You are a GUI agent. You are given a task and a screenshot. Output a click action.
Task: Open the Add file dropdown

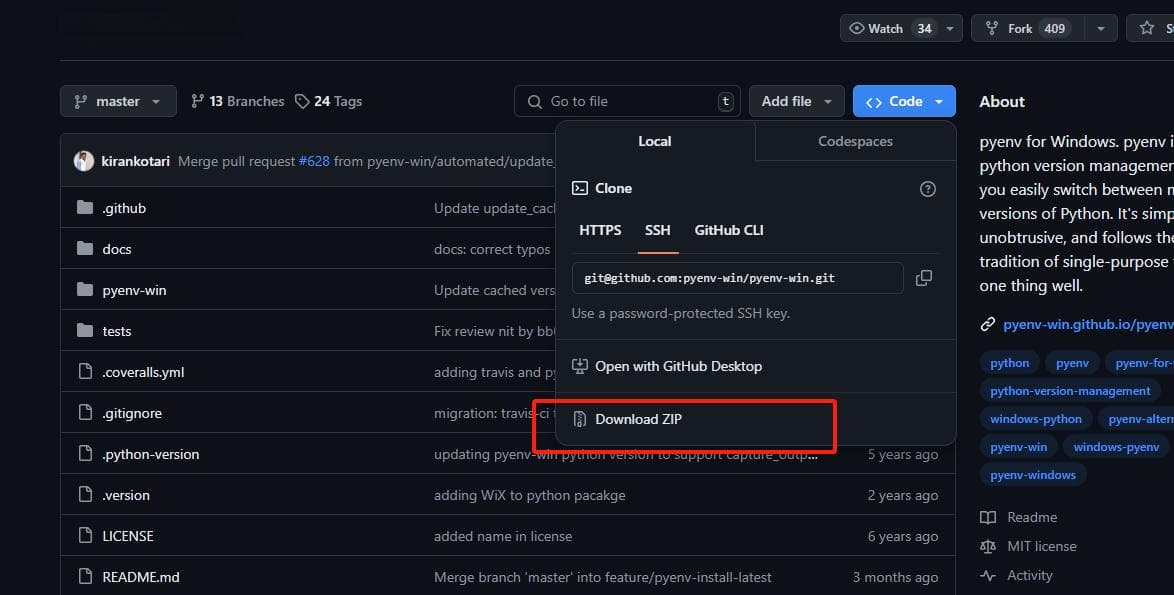pos(797,101)
